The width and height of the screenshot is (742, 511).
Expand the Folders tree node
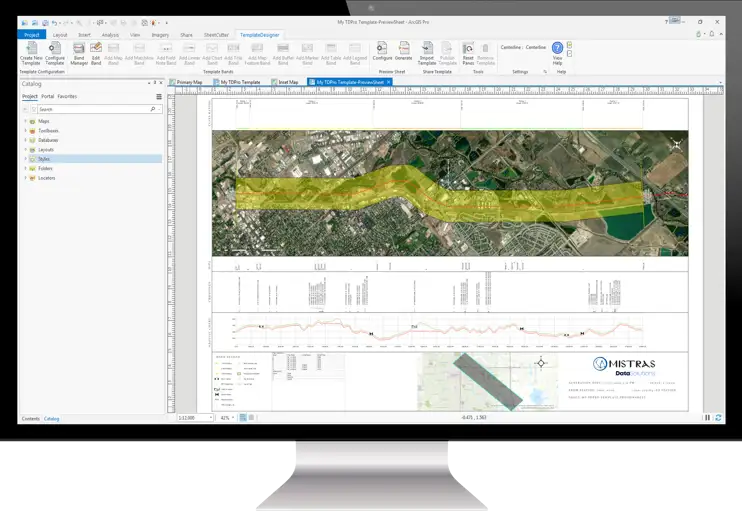(x=26, y=168)
